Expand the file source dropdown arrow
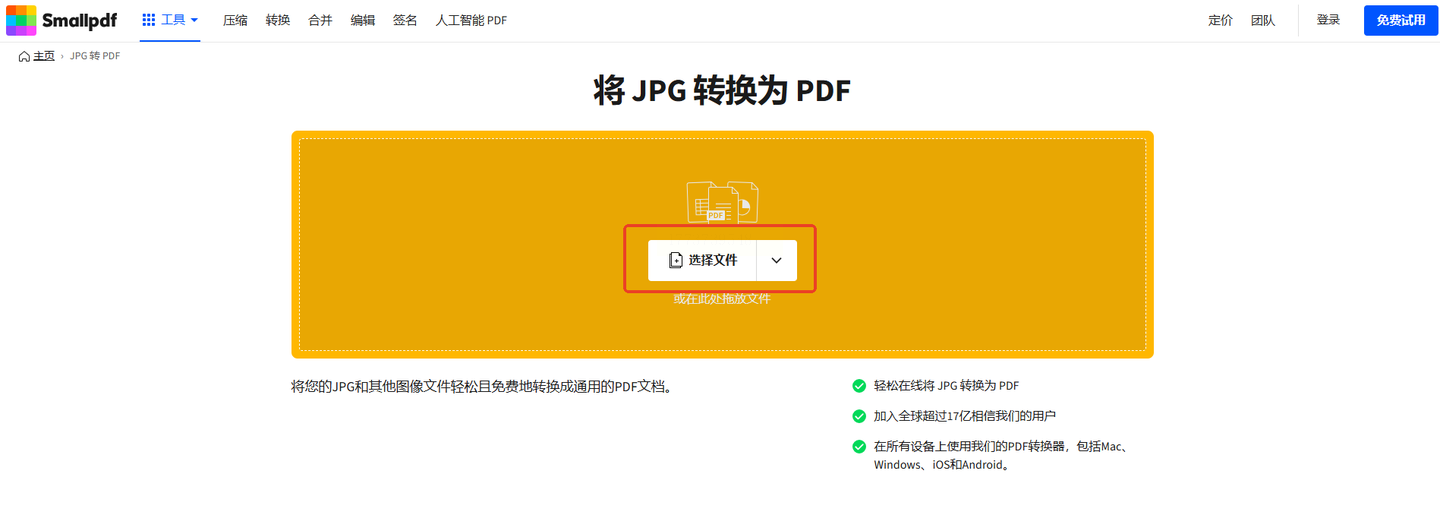The width and height of the screenshot is (1440, 515). tap(777, 260)
